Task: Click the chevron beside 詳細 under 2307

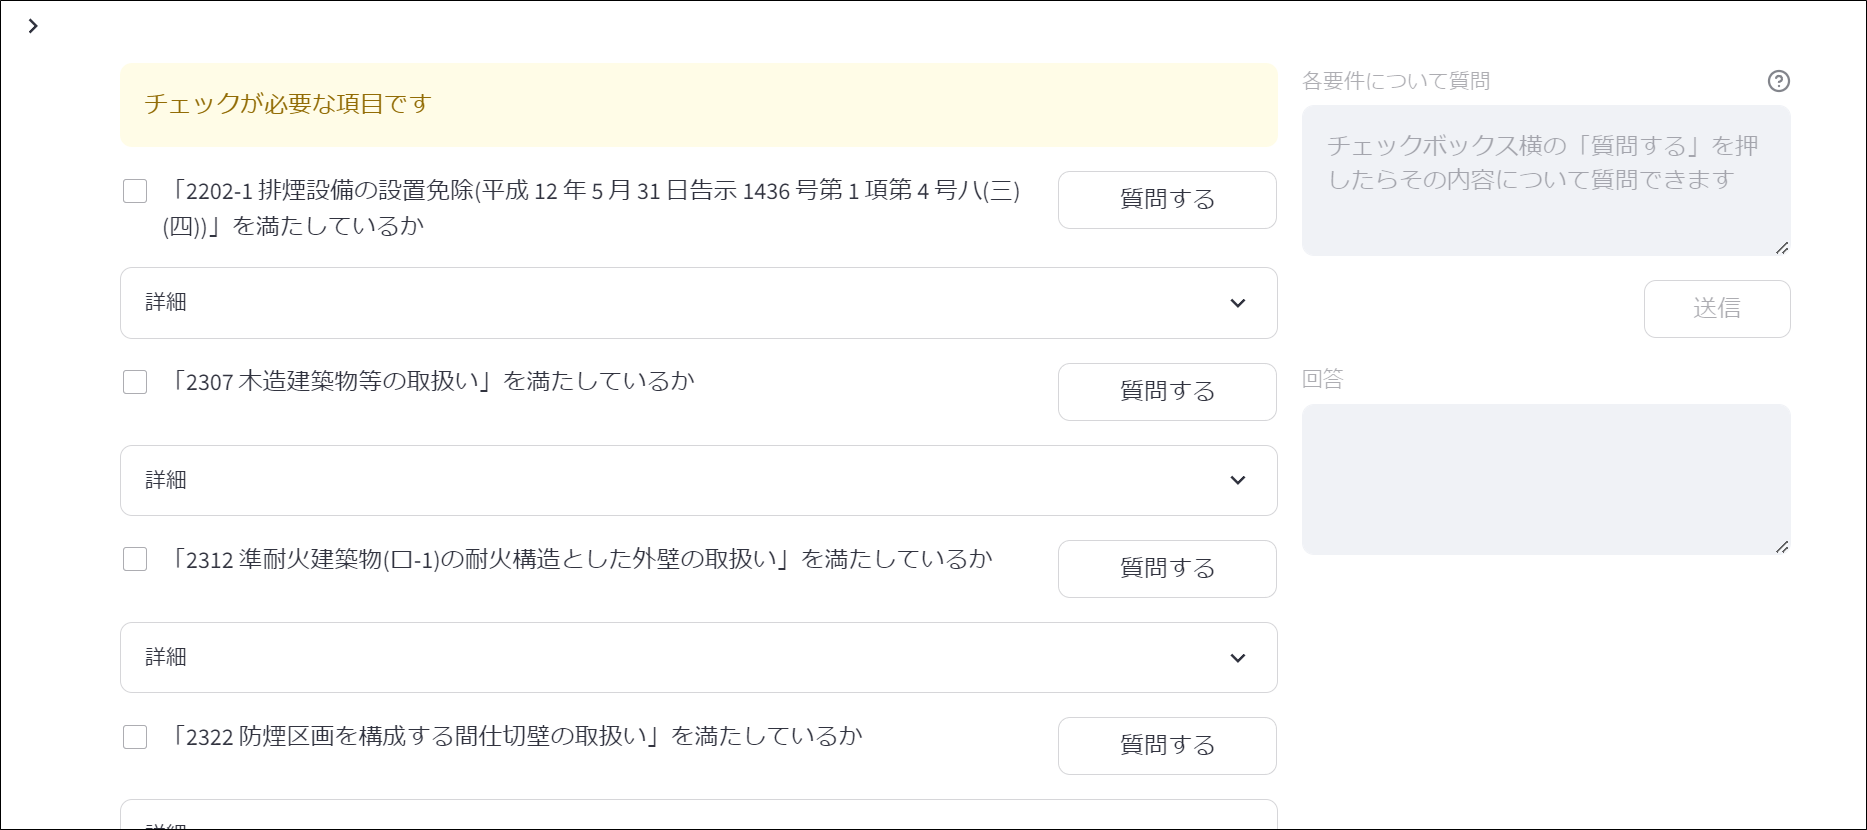Action: (x=1239, y=480)
